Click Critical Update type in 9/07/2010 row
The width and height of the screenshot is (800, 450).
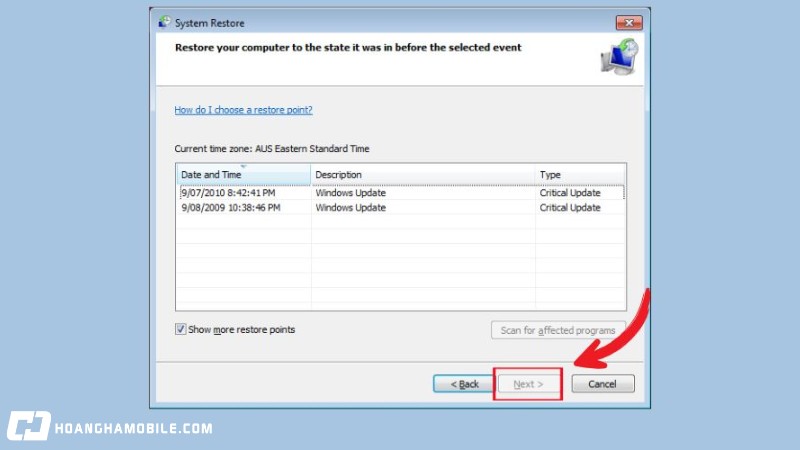tap(570, 193)
